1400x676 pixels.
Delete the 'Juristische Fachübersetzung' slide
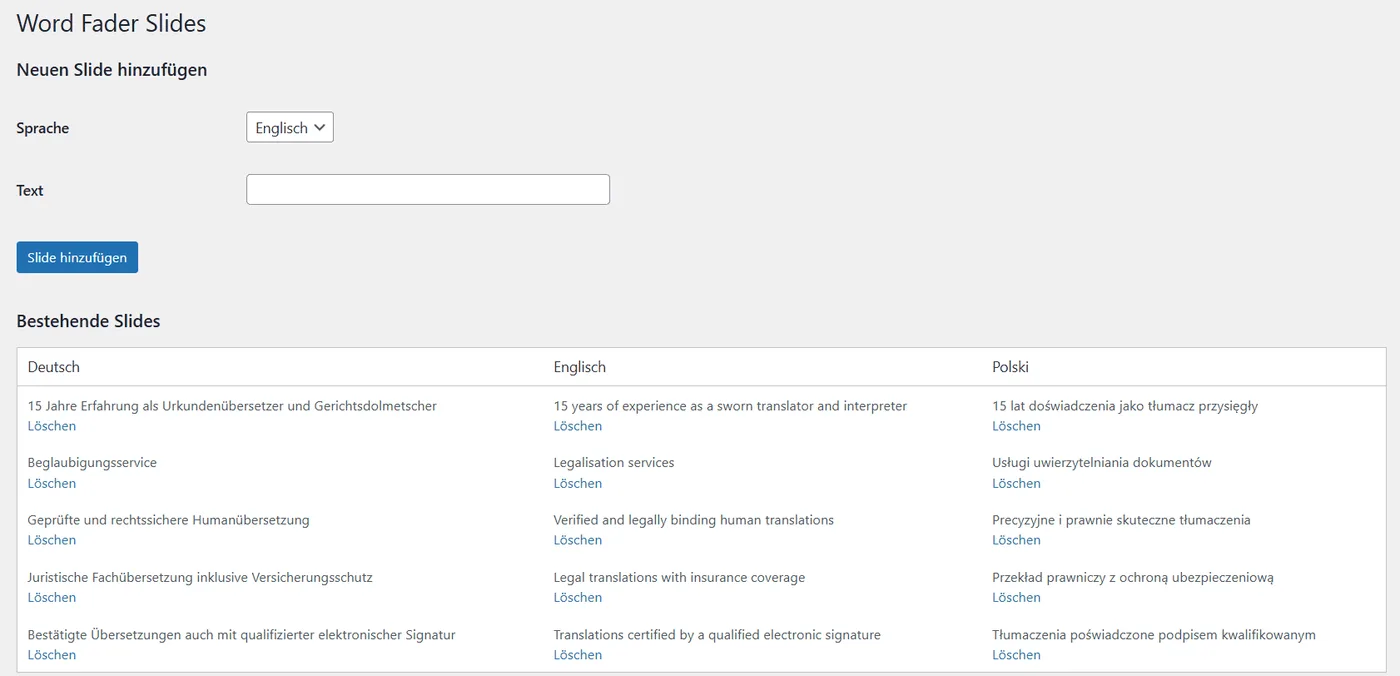[52, 597]
